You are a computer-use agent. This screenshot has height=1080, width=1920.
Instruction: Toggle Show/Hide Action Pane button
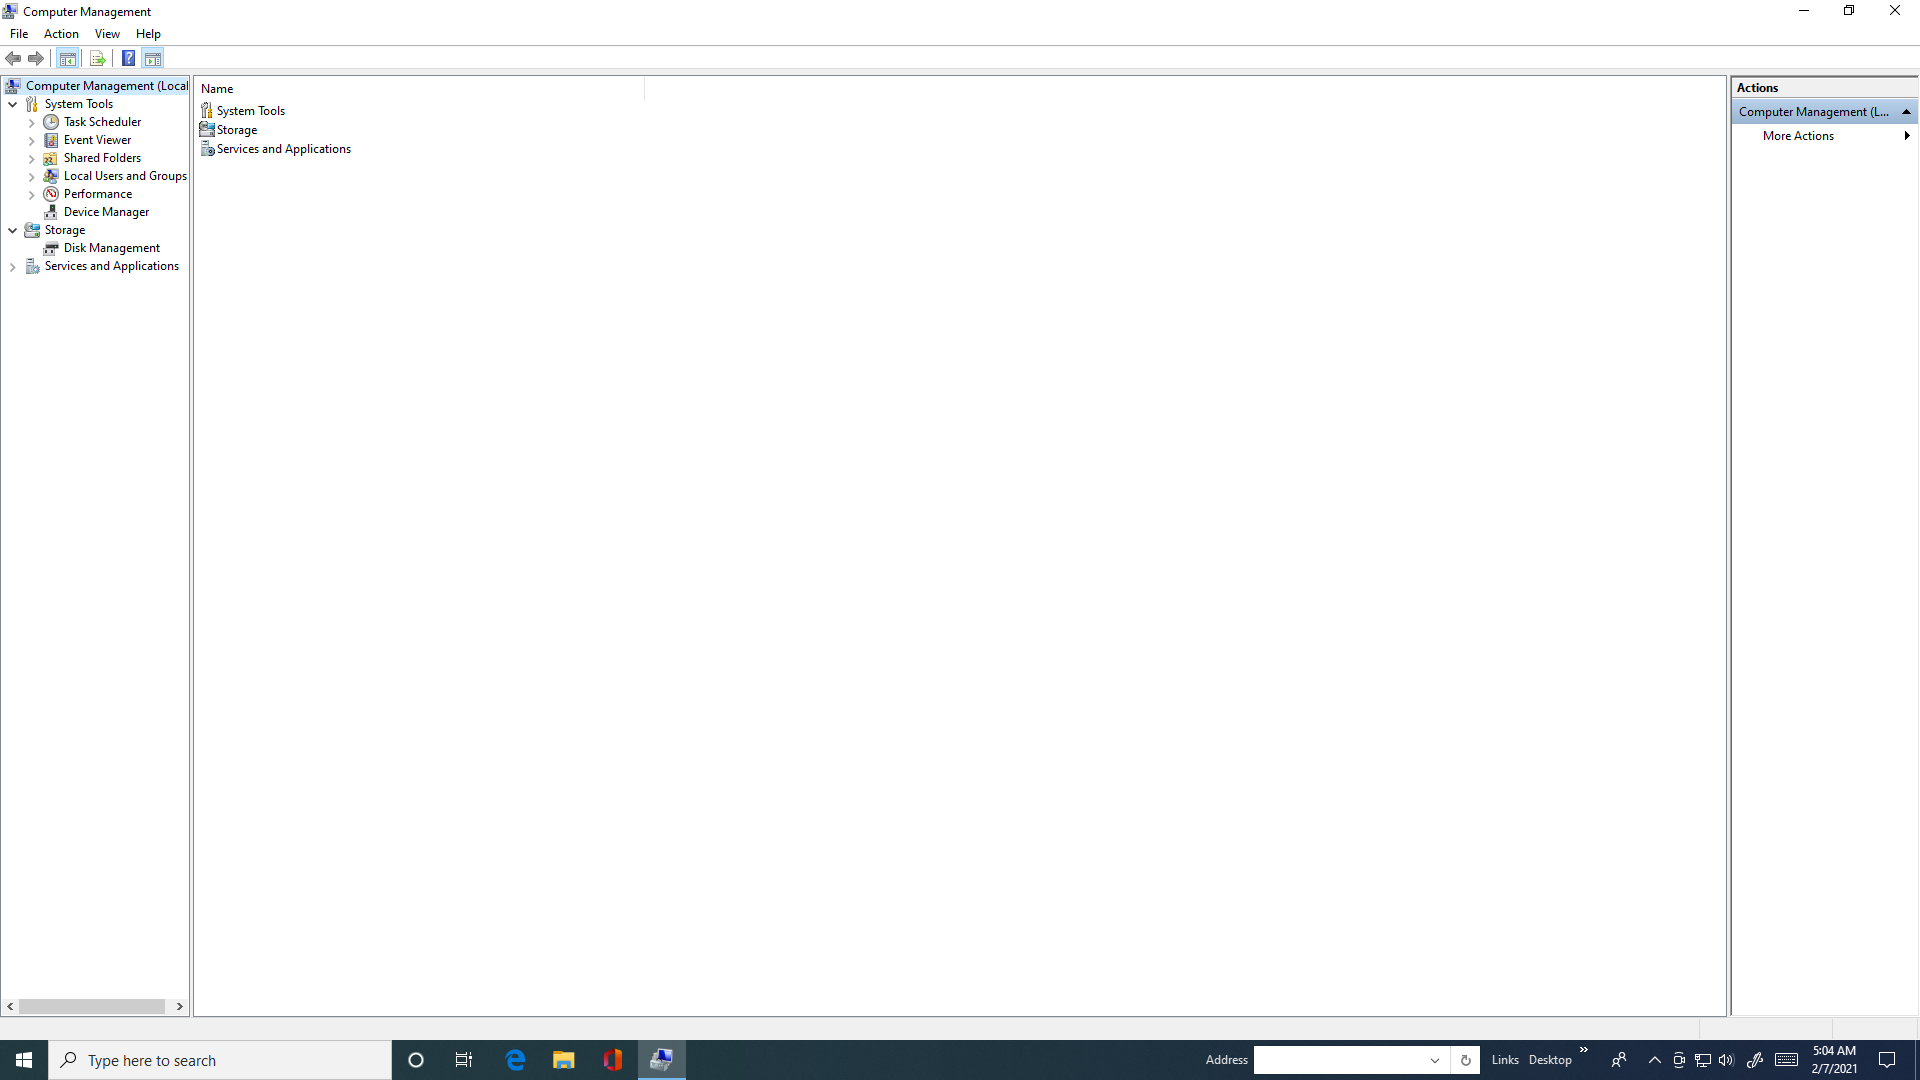point(153,59)
